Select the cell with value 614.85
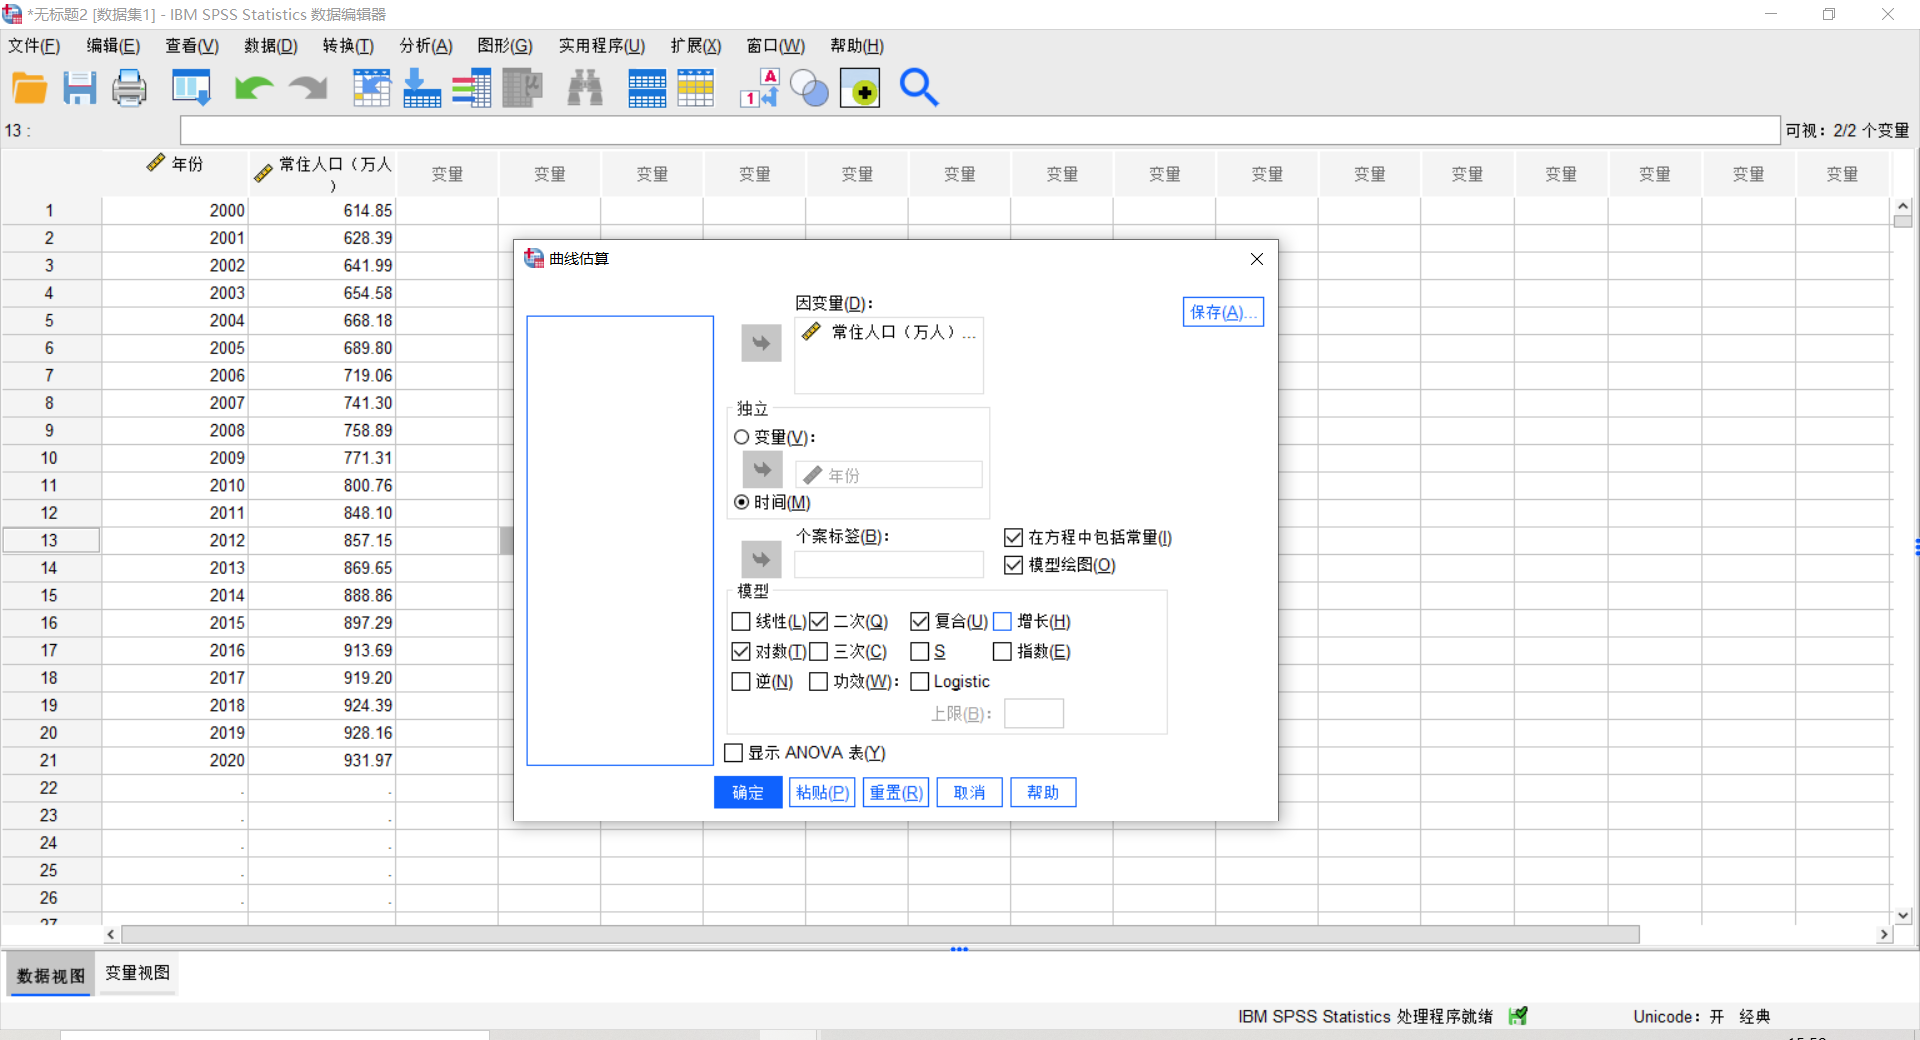Image resolution: width=1920 pixels, height=1040 pixels. [322, 211]
